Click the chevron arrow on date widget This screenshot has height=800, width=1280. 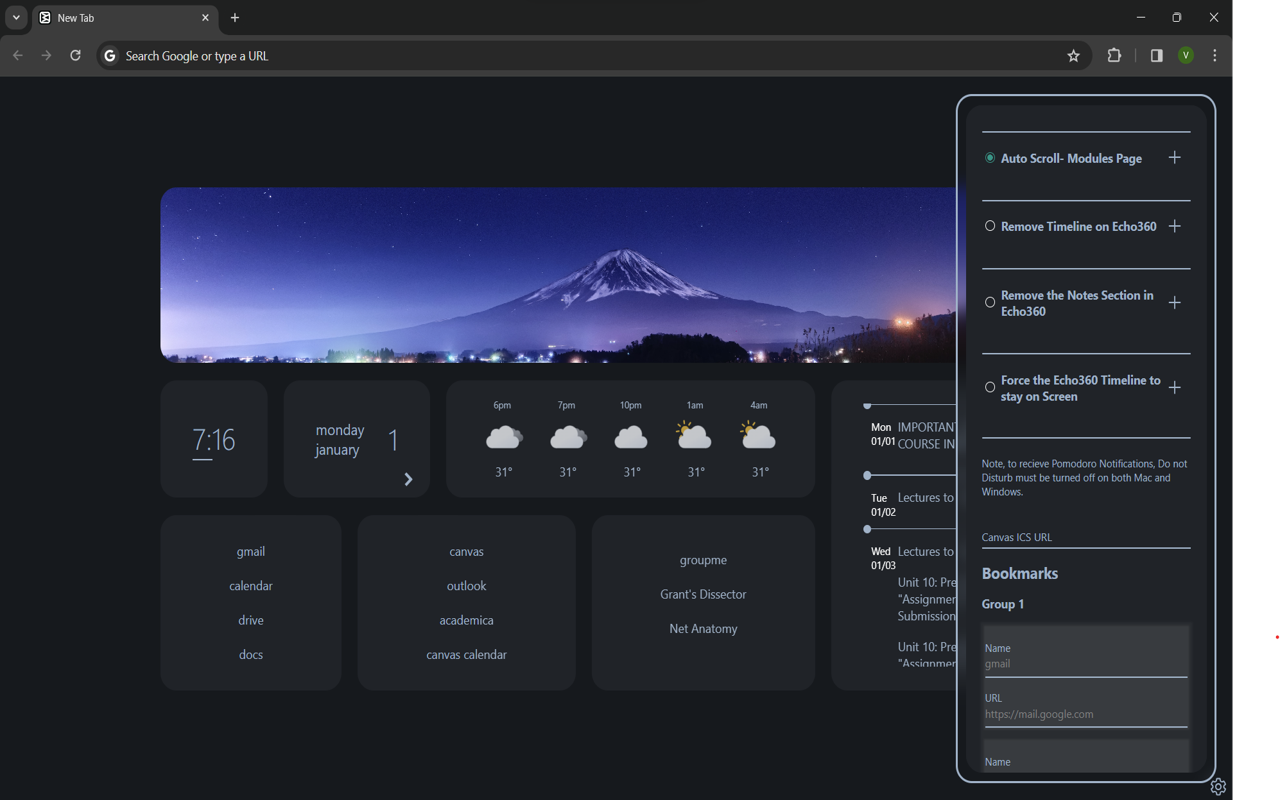(408, 479)
